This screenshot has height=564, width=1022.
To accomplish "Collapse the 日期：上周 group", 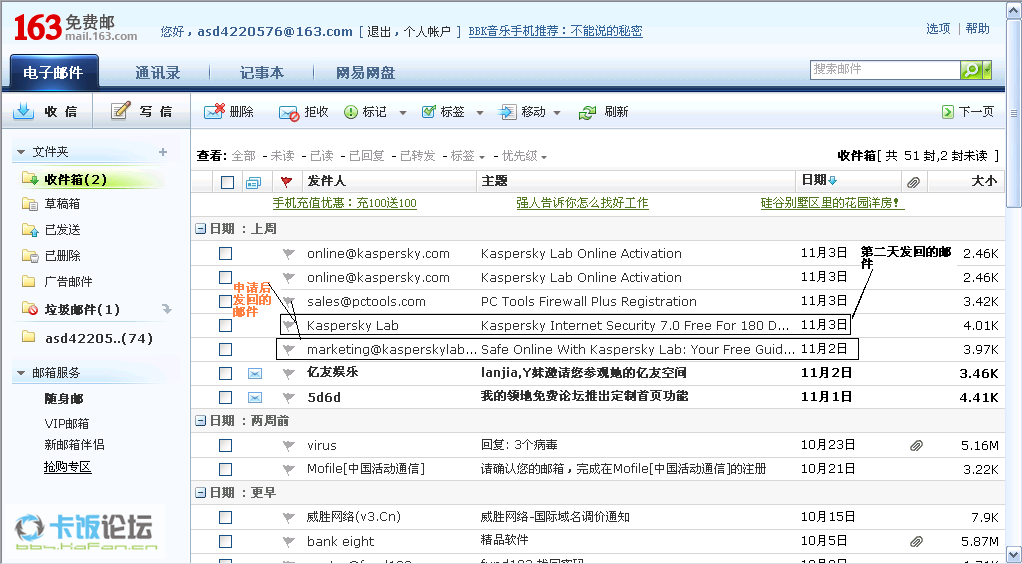I will tap(201, 229).
